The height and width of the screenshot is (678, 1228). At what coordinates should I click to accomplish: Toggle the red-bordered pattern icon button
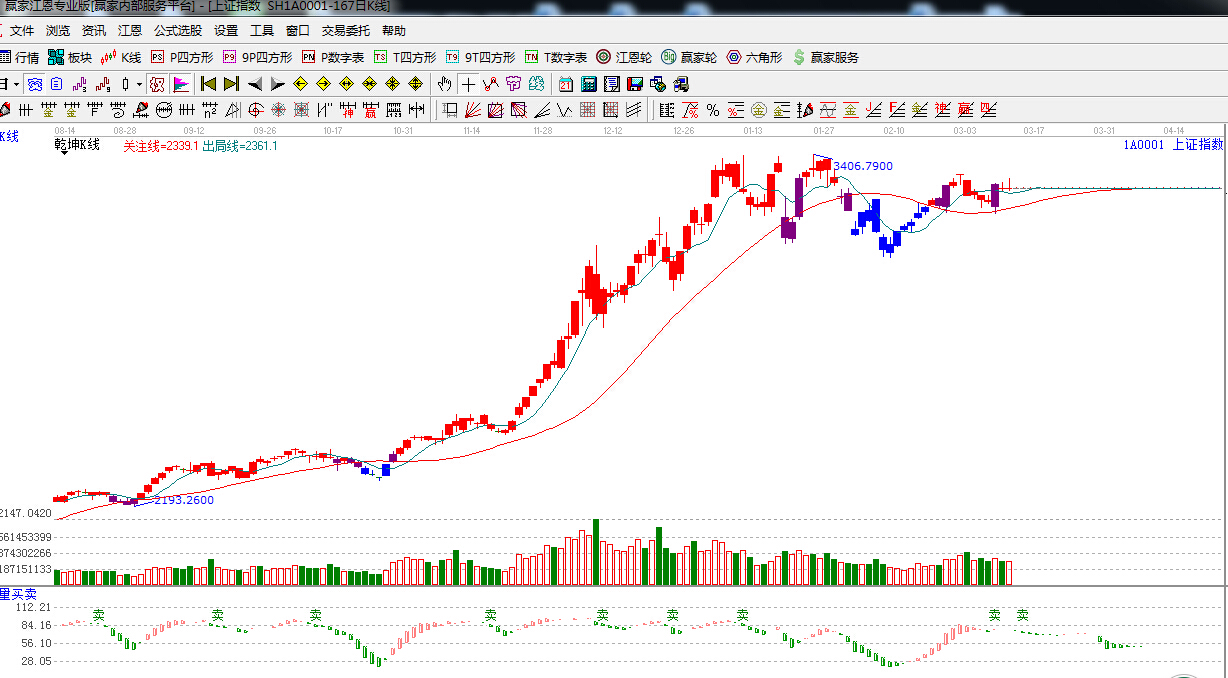(157, 84)
